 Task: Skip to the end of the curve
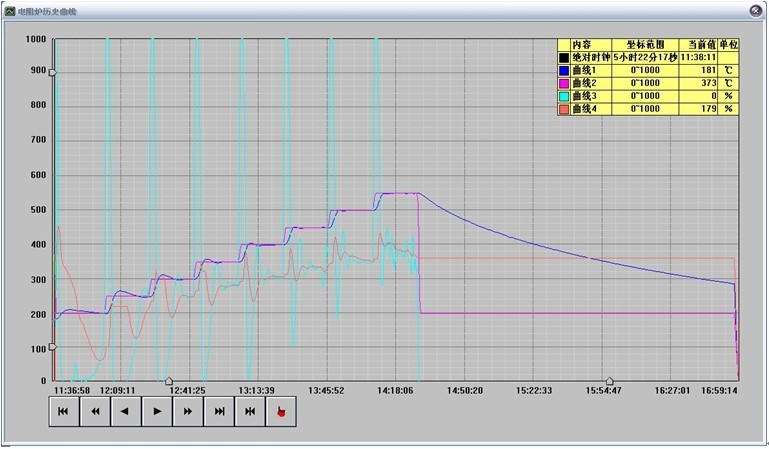pyautogui.click(x=218, y=411)
